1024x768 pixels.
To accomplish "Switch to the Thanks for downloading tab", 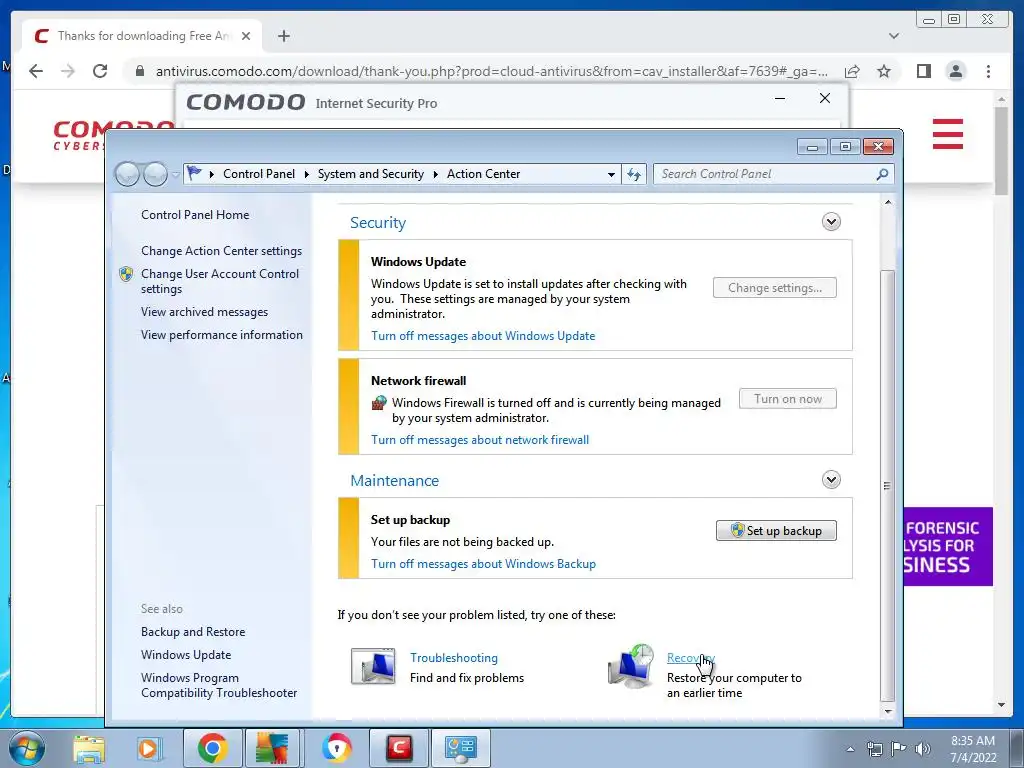I will click(142, 36).
